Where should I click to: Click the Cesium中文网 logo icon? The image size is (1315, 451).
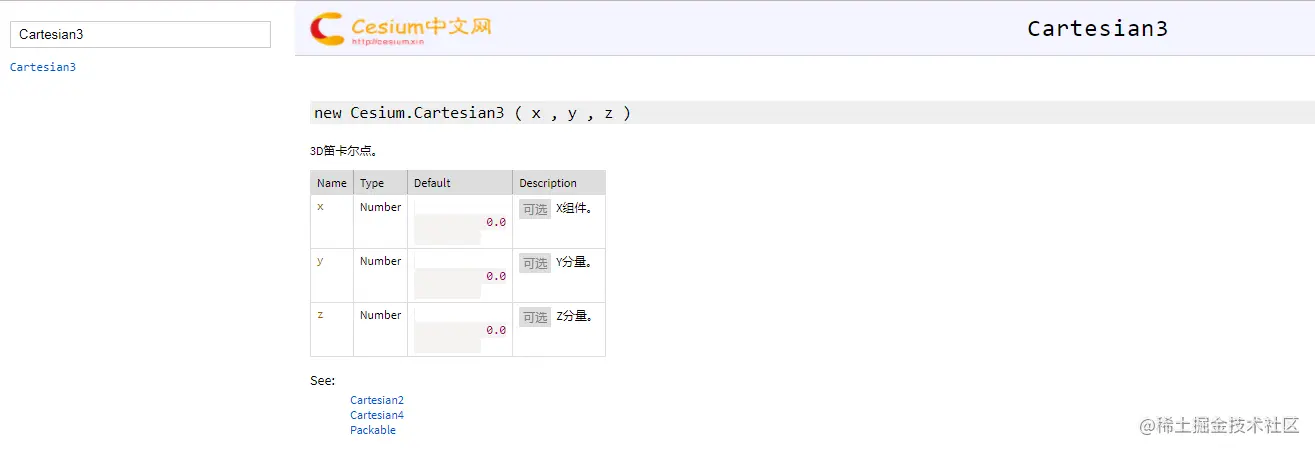tap(327, 28)
